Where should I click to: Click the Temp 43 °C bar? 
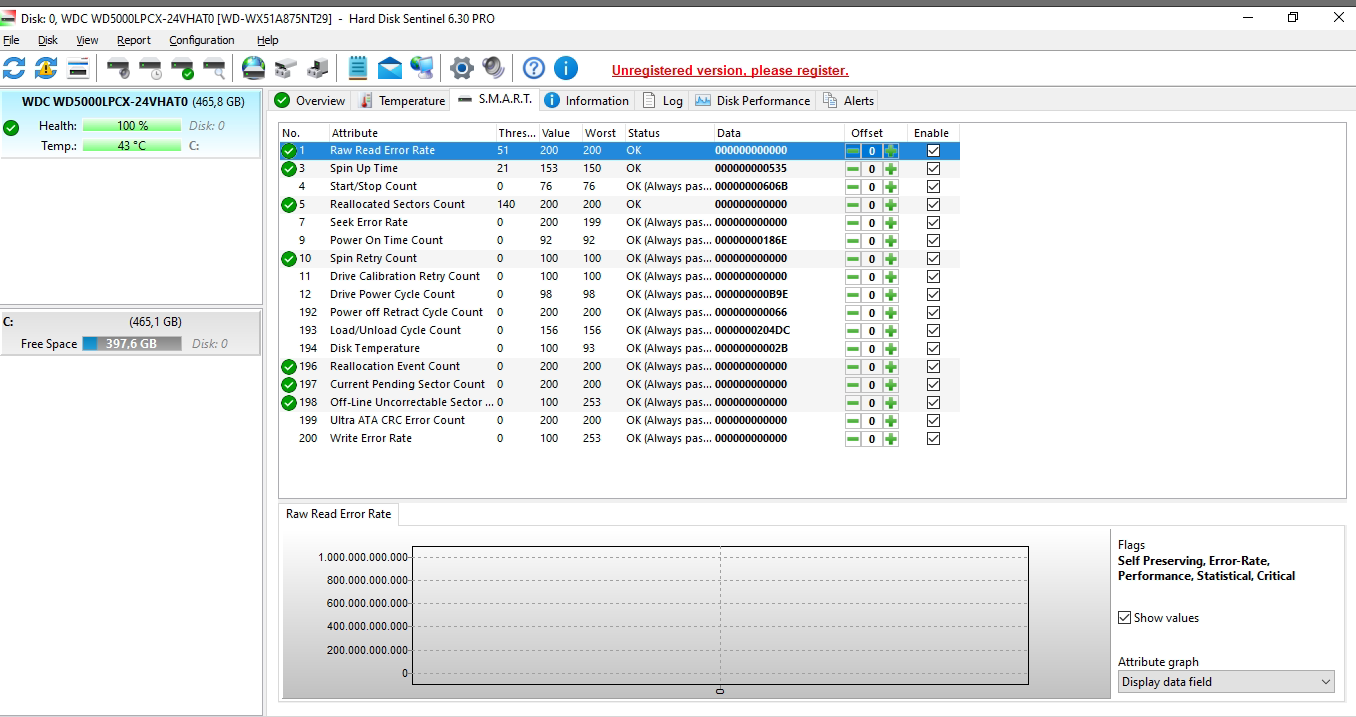pyautogui.click(x=132, y=146)
